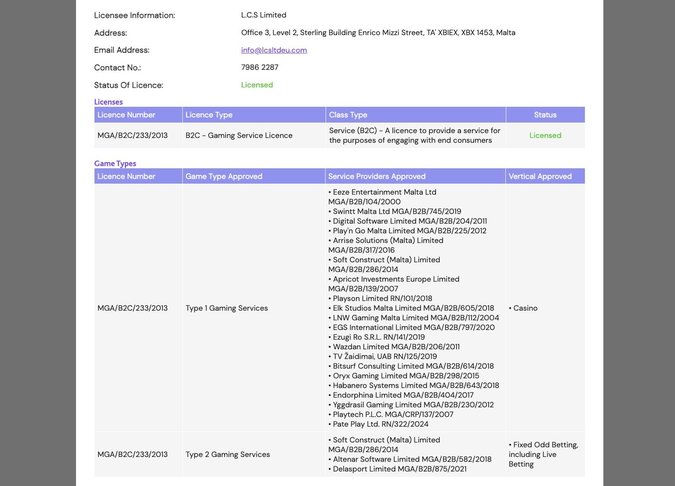Click 'Eeze Entertainment Malta Ltd' provider entry
Image resolution: width=675 pixels, height=486 pixels.
382,197
